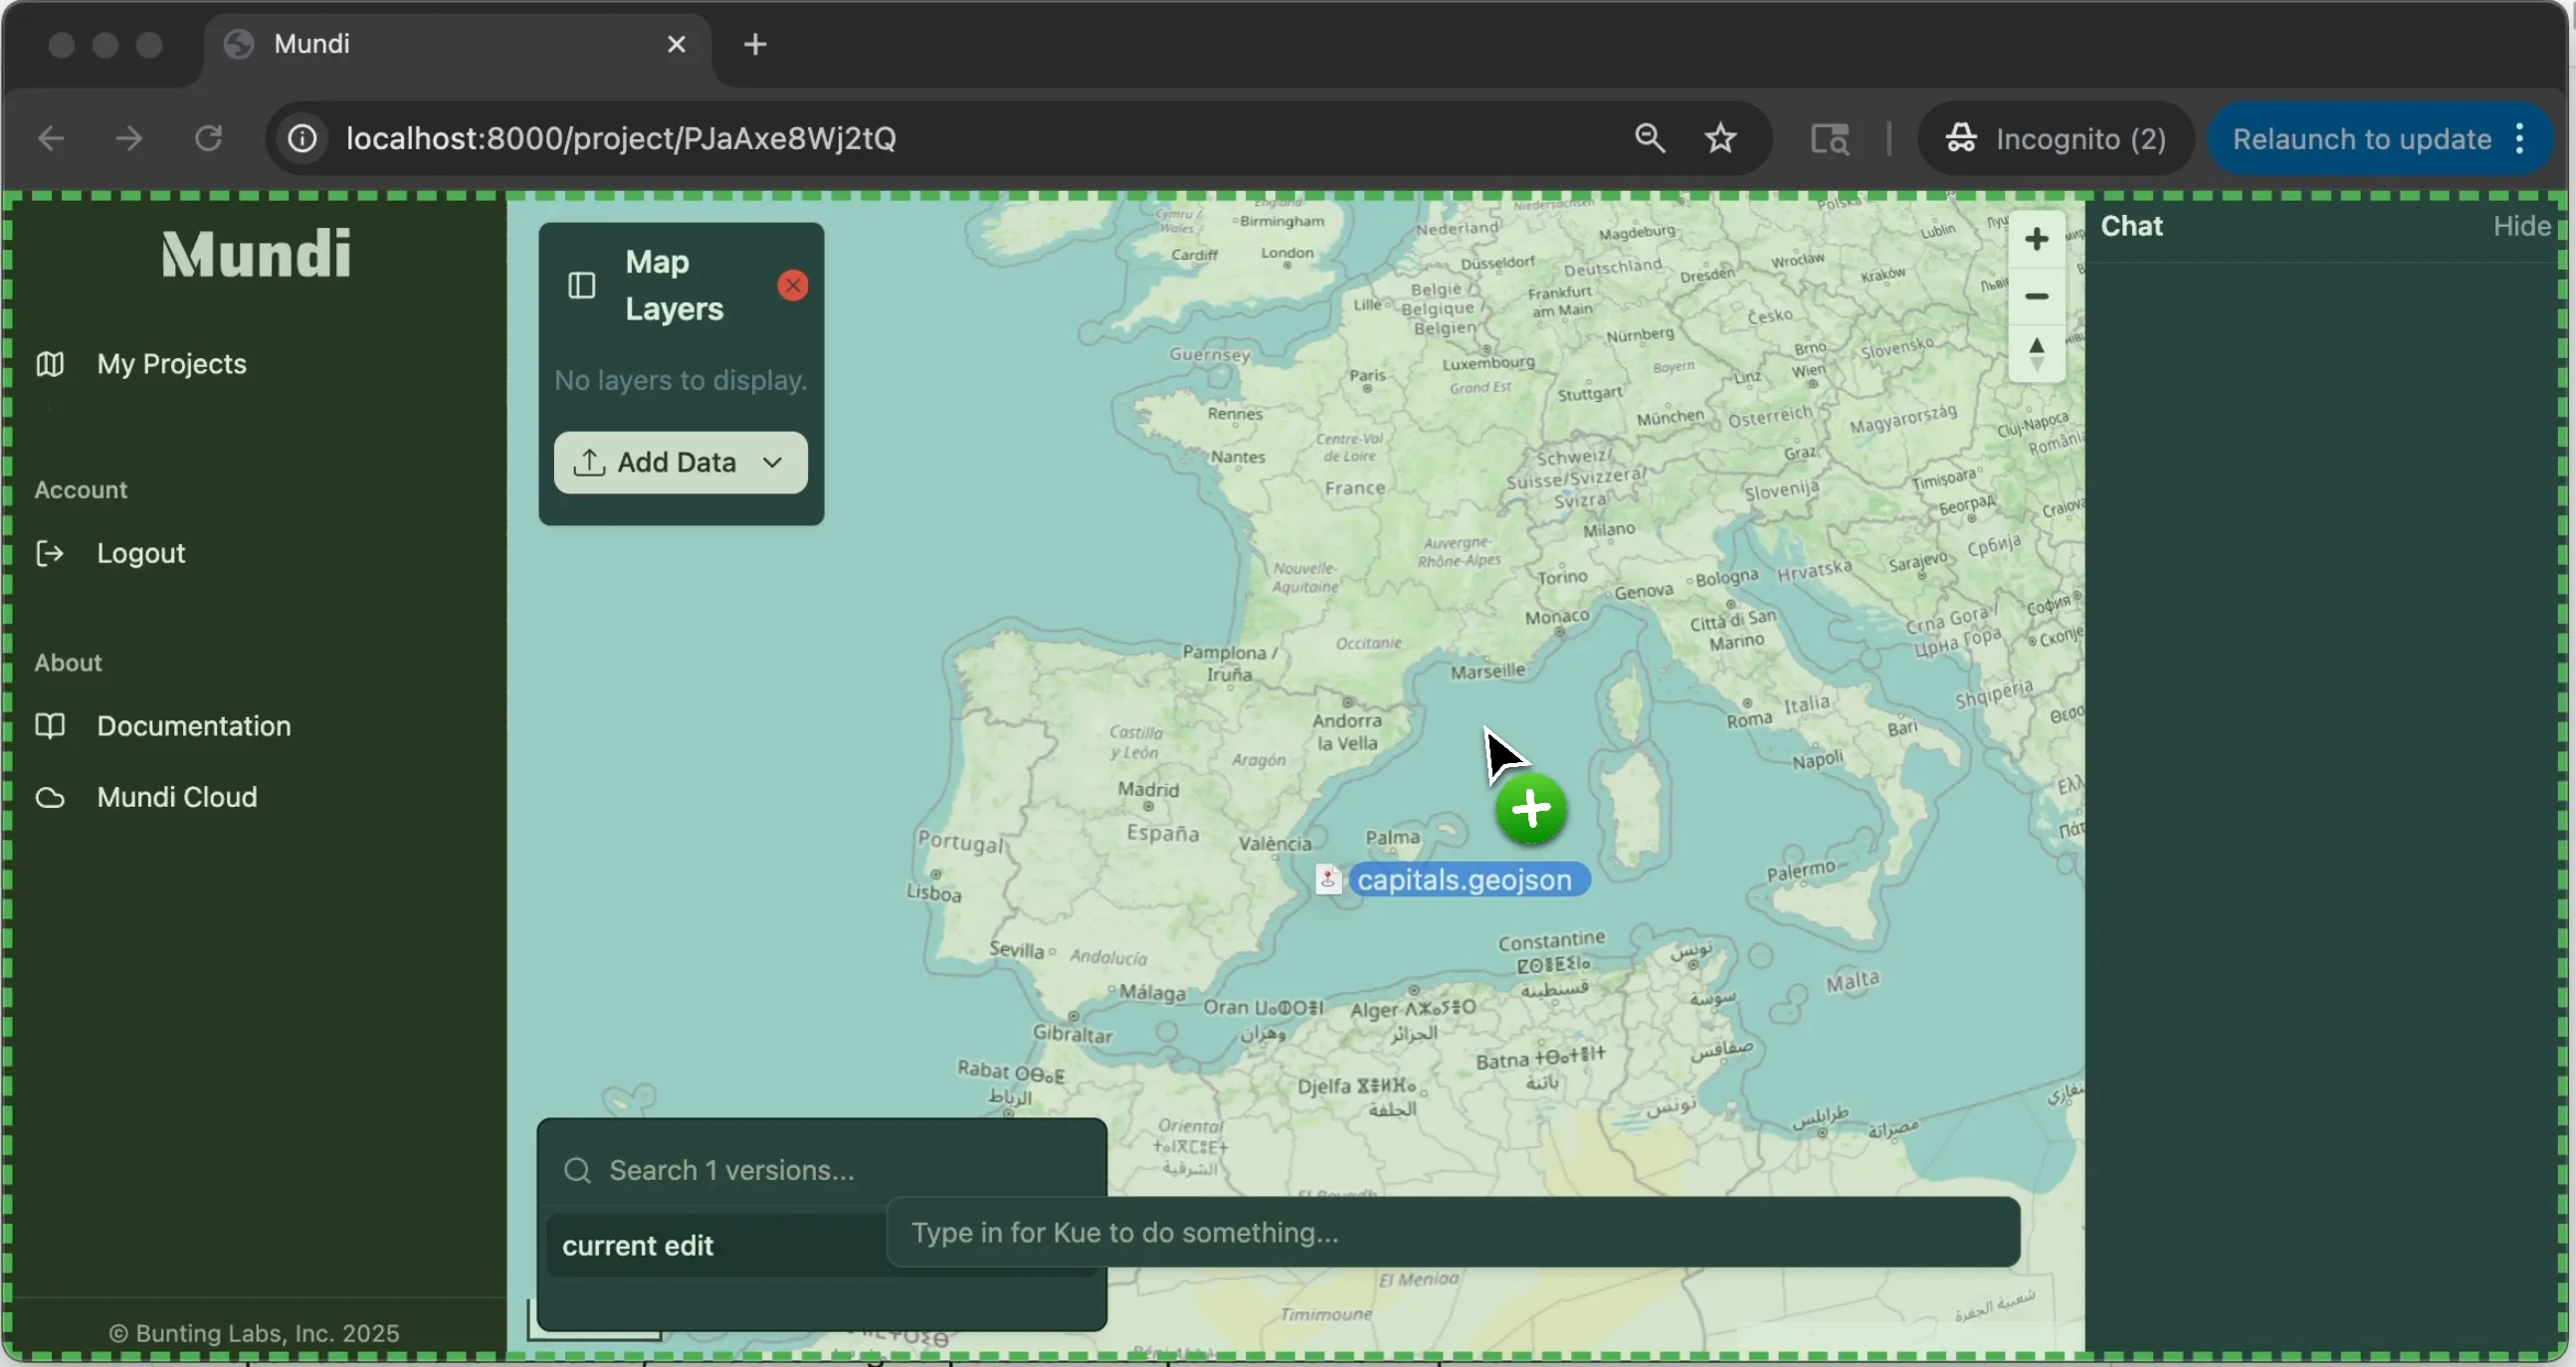Open the Chrome three-dot menu
The height and width of the screenshot is (1367, 2576).
tap(2521, 138)
